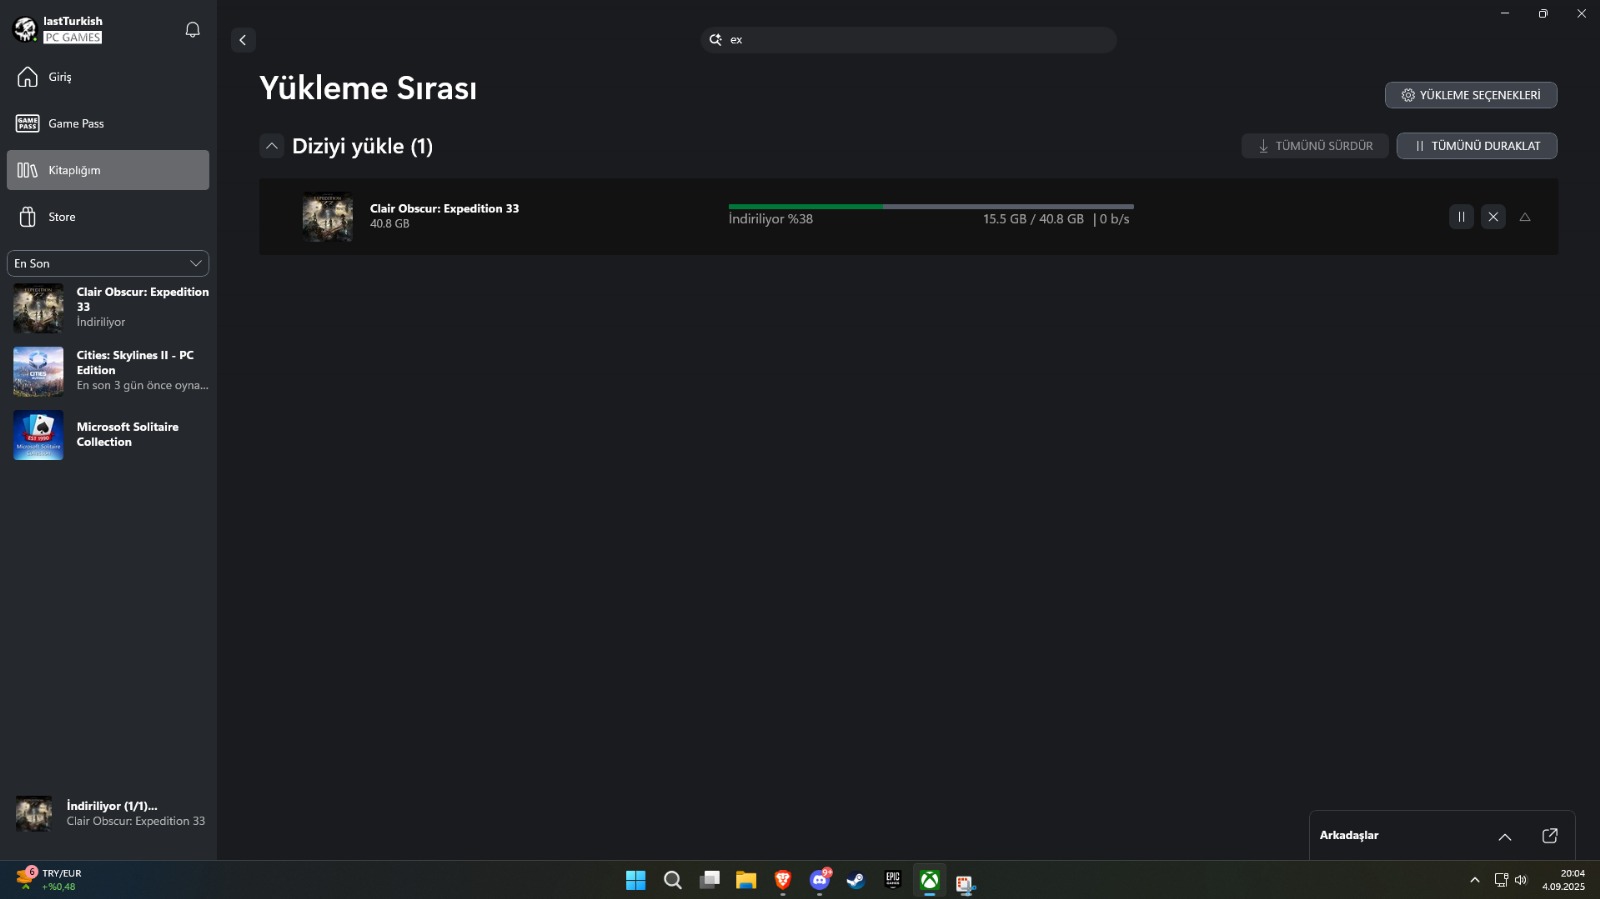Click the Clair Obscur thumbnail in queue
This screenshot has width=1600, height=899.
(x=328, y=217)
